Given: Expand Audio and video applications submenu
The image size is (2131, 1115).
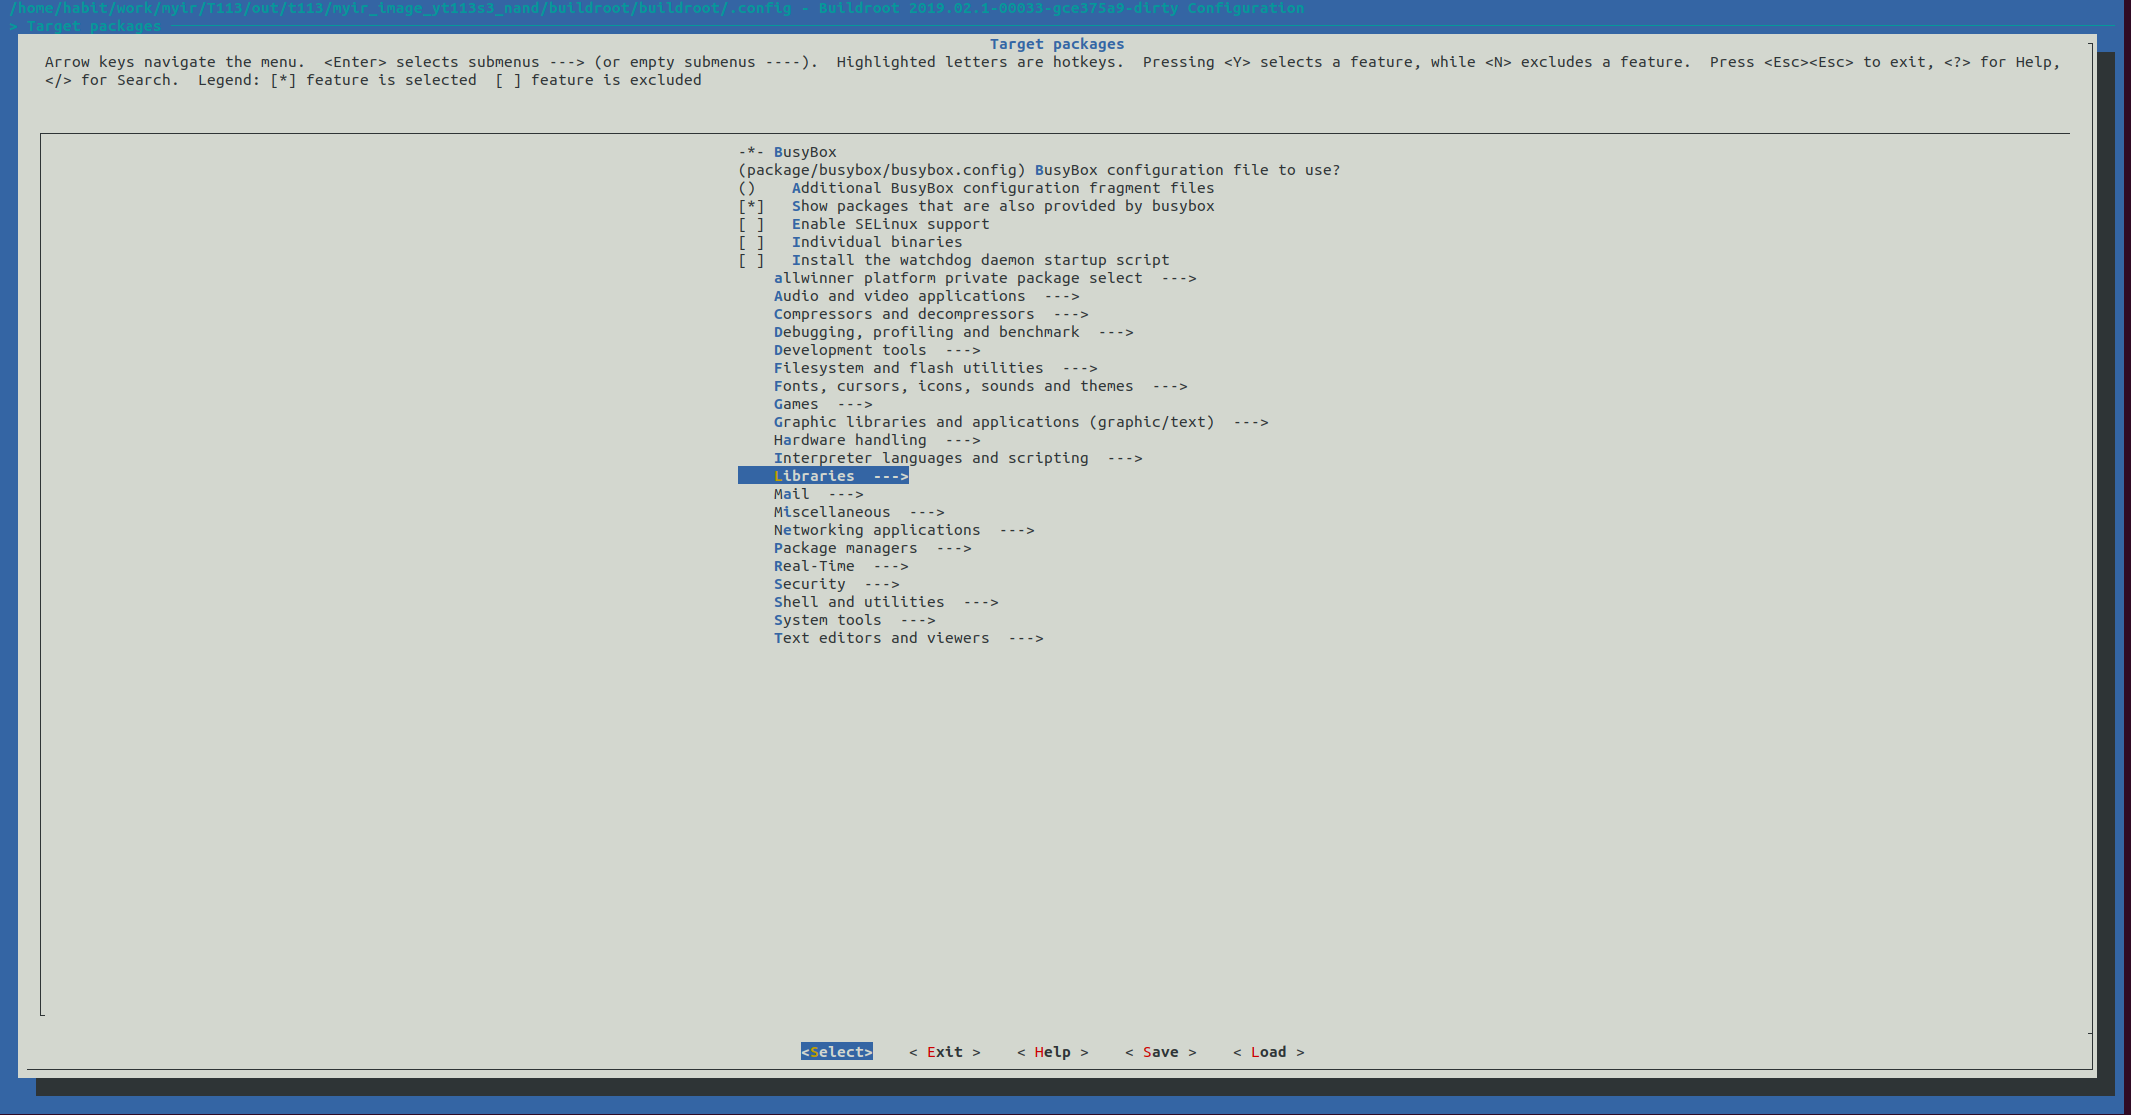Looking at the screenshot, I should [x=925, y=296].
